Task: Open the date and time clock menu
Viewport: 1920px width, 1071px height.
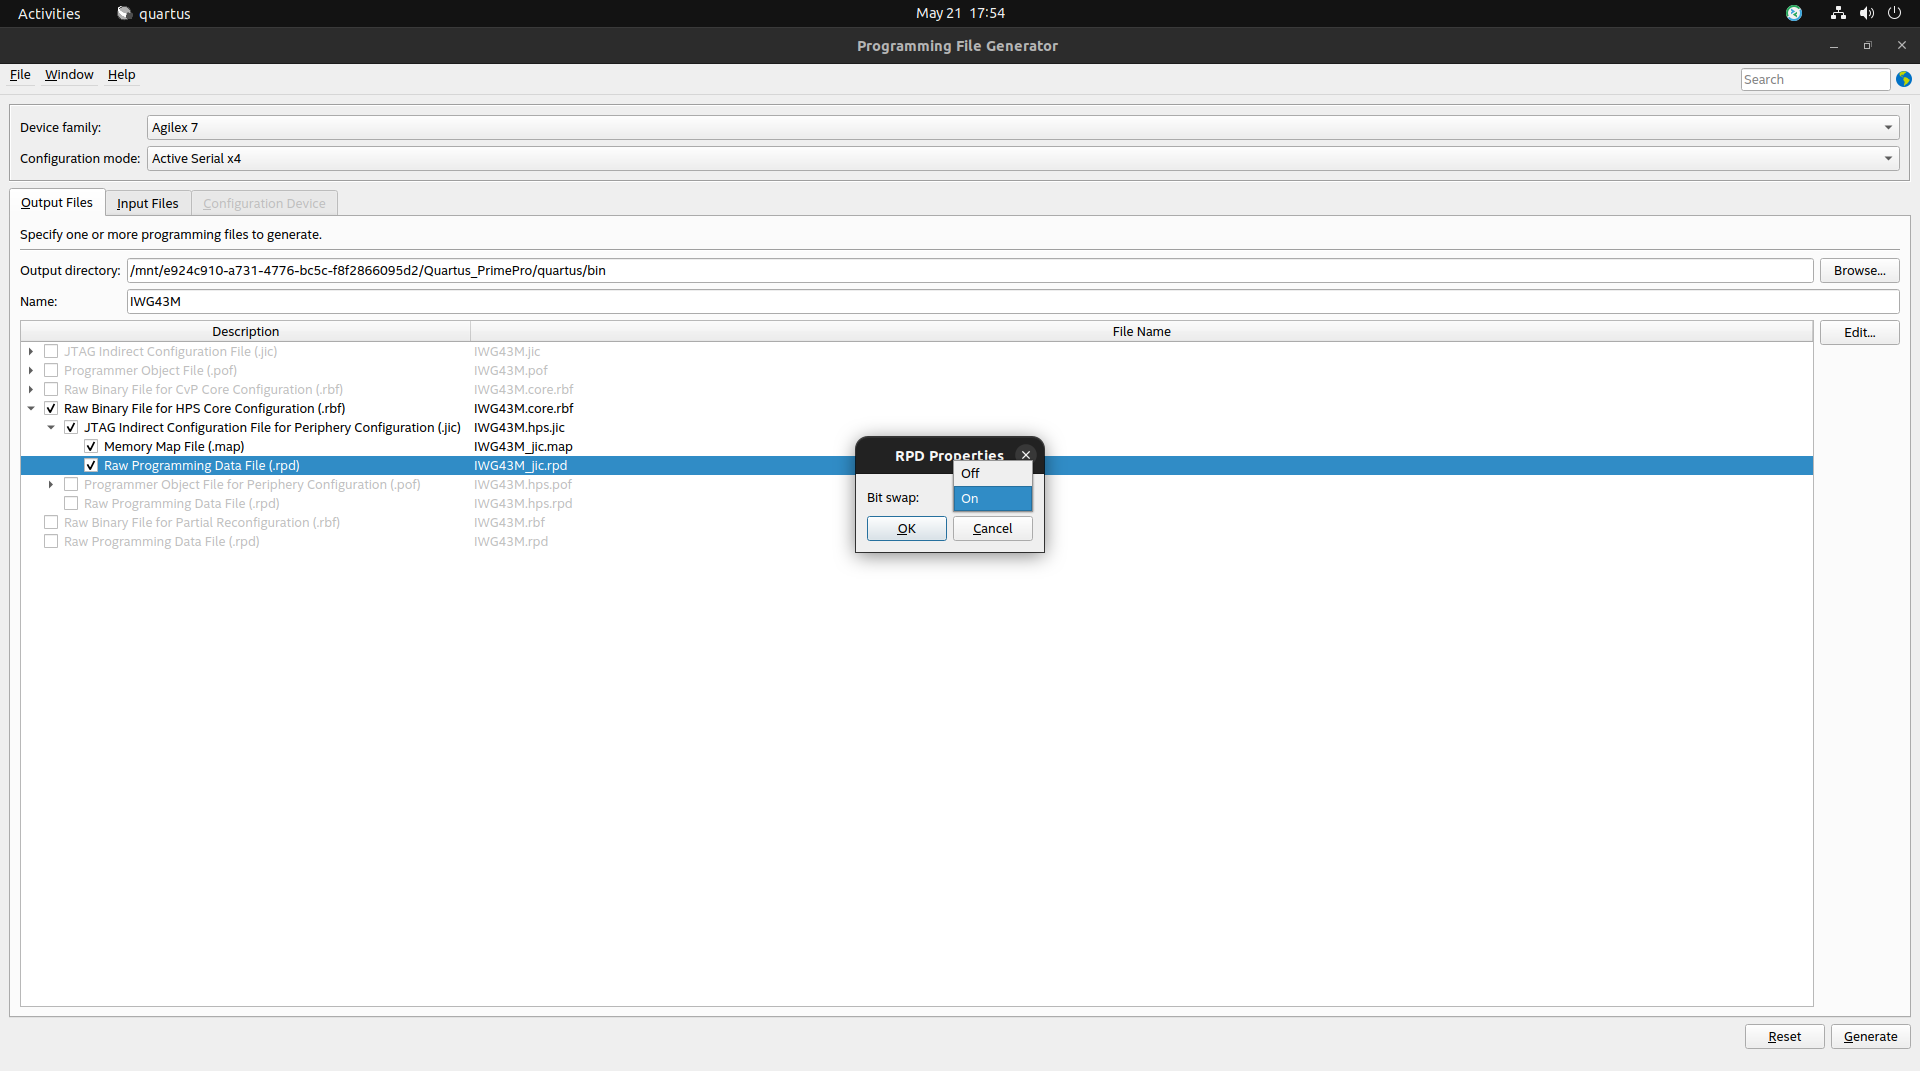Action: (x=960, y=13)
